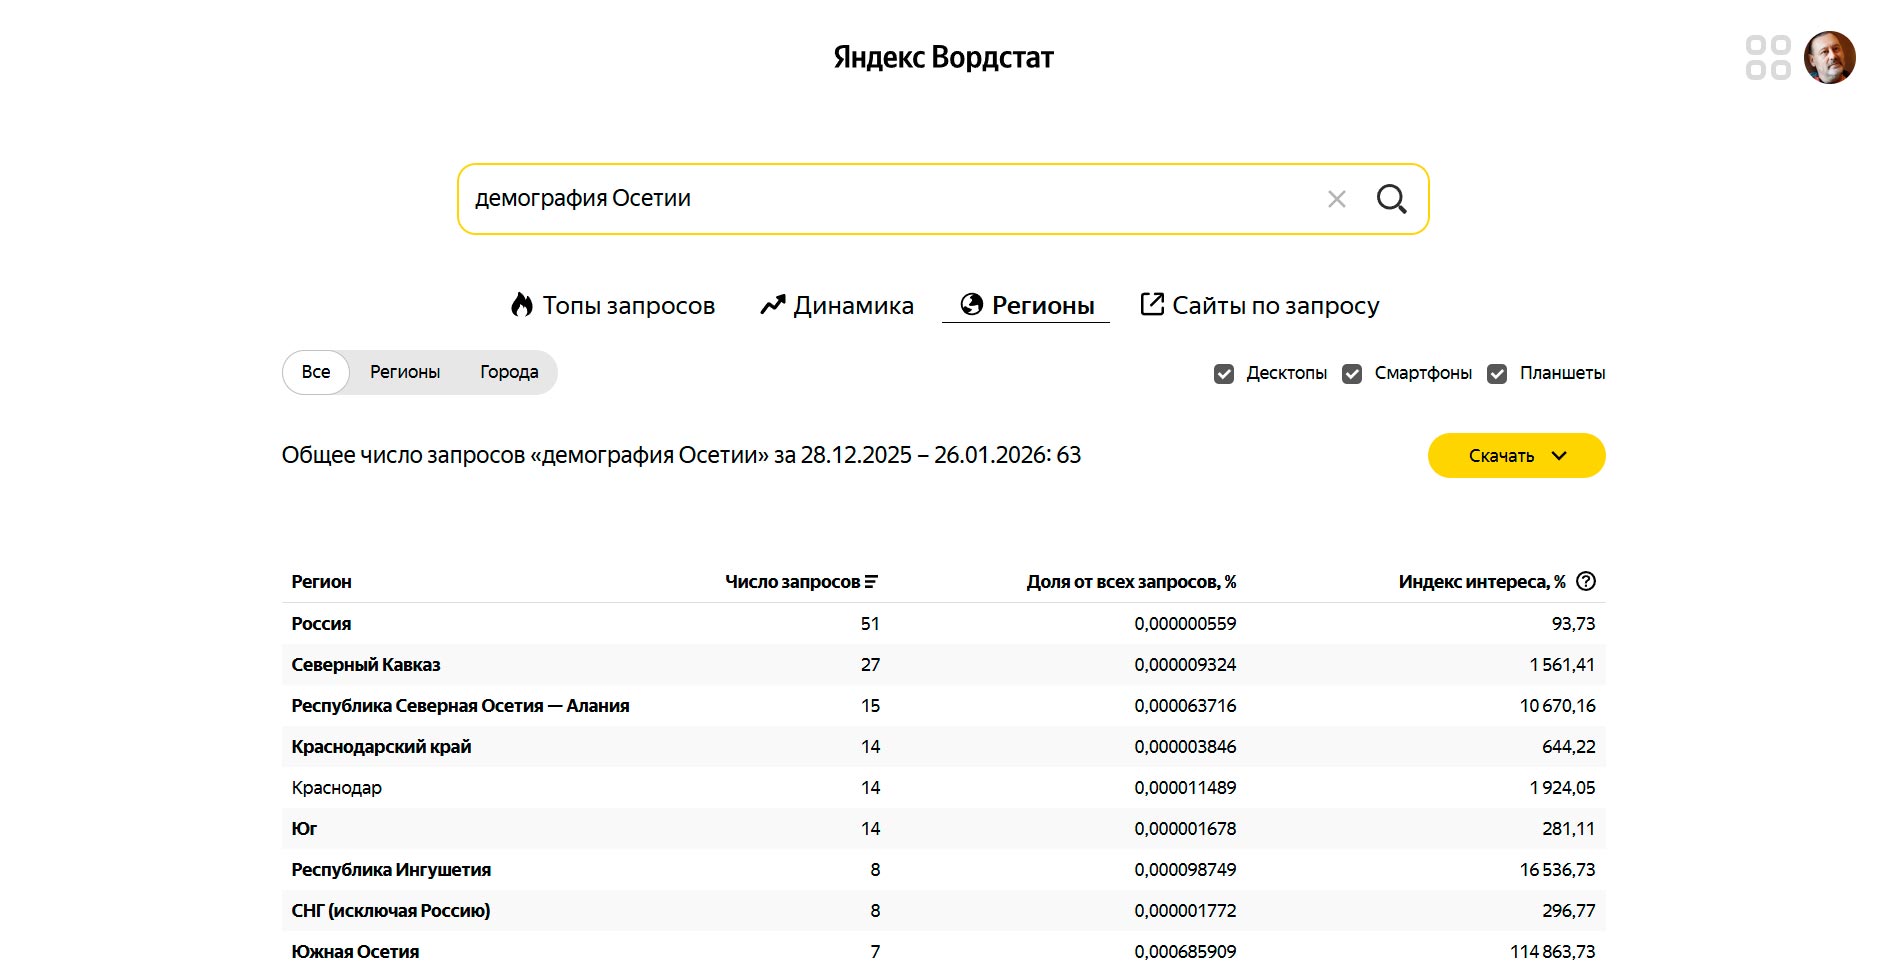Uncheck the Десктопы checkbox

pyautogui.click(x=1224, y=374)
